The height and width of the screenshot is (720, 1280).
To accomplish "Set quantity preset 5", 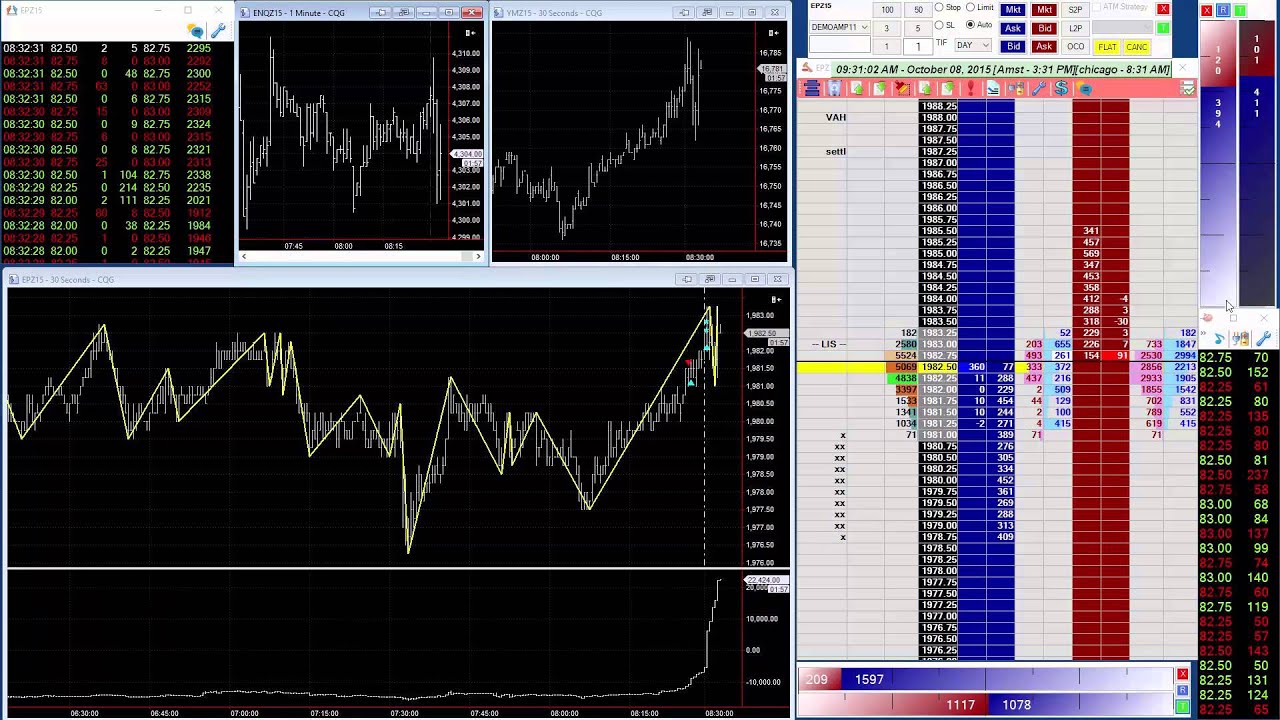I will pos(918,28).
